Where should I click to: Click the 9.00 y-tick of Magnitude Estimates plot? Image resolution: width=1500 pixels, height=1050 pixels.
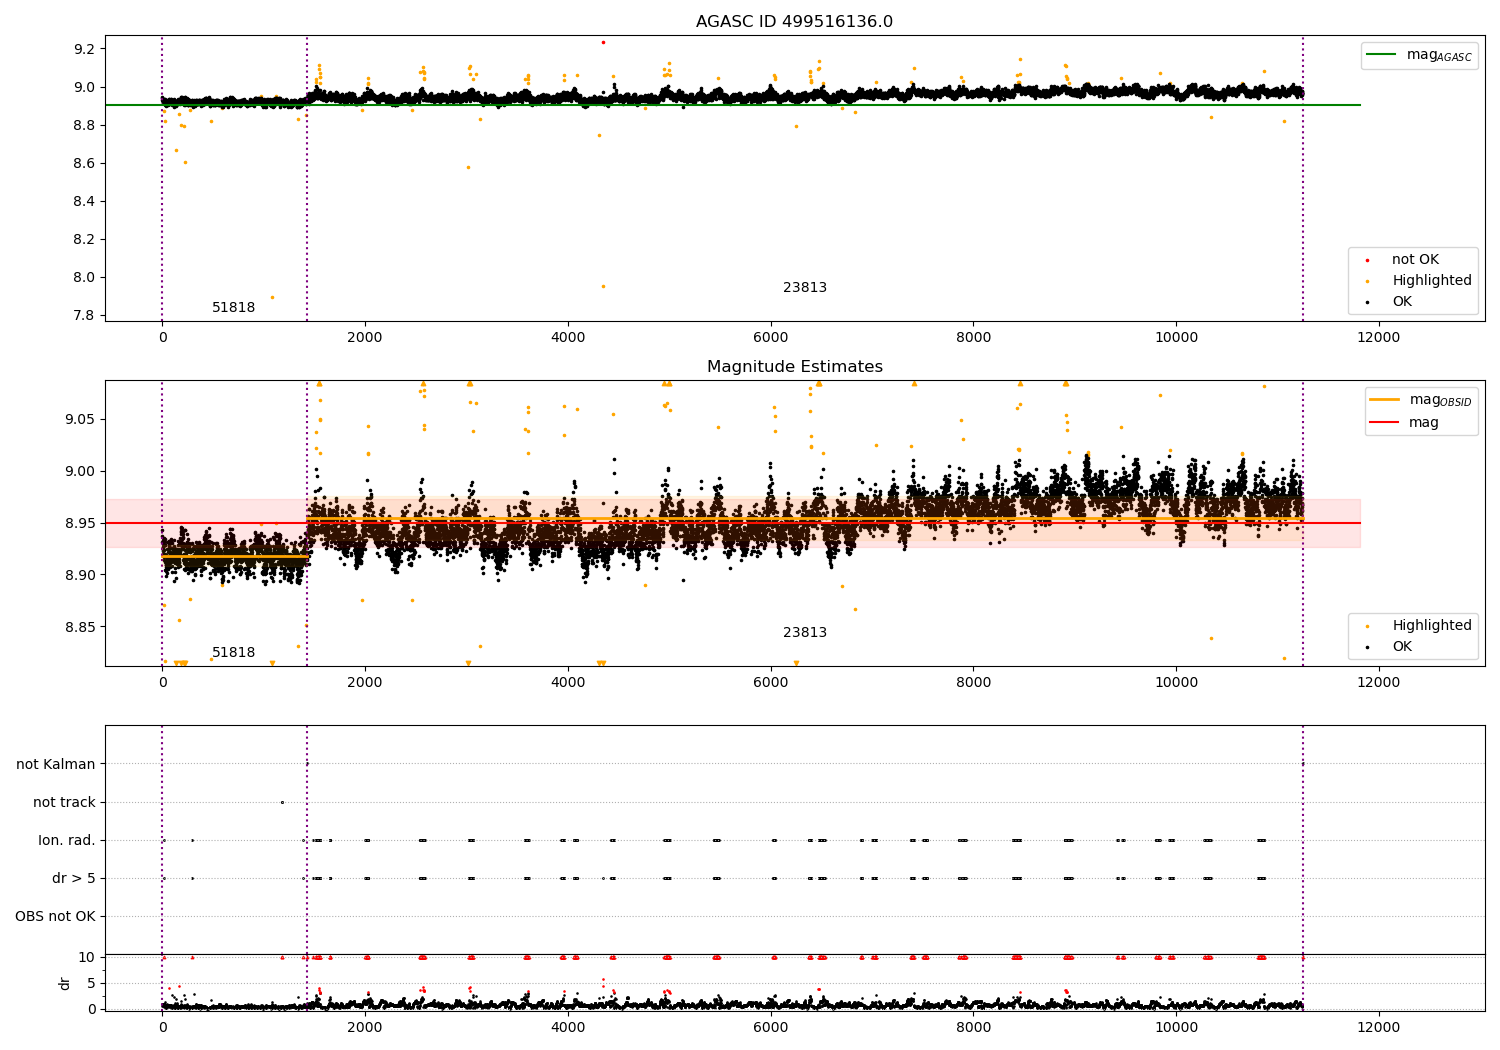81,471
